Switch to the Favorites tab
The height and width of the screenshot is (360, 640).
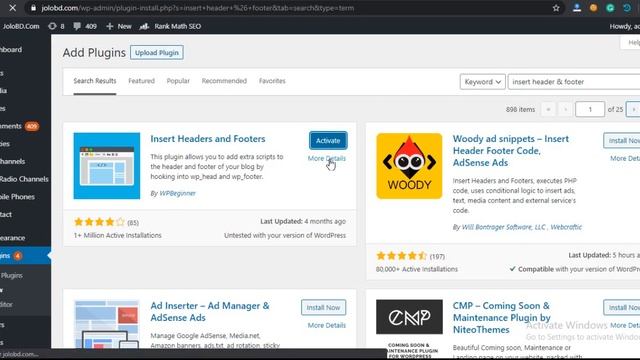pyautogui.click(x=272, y=81)
